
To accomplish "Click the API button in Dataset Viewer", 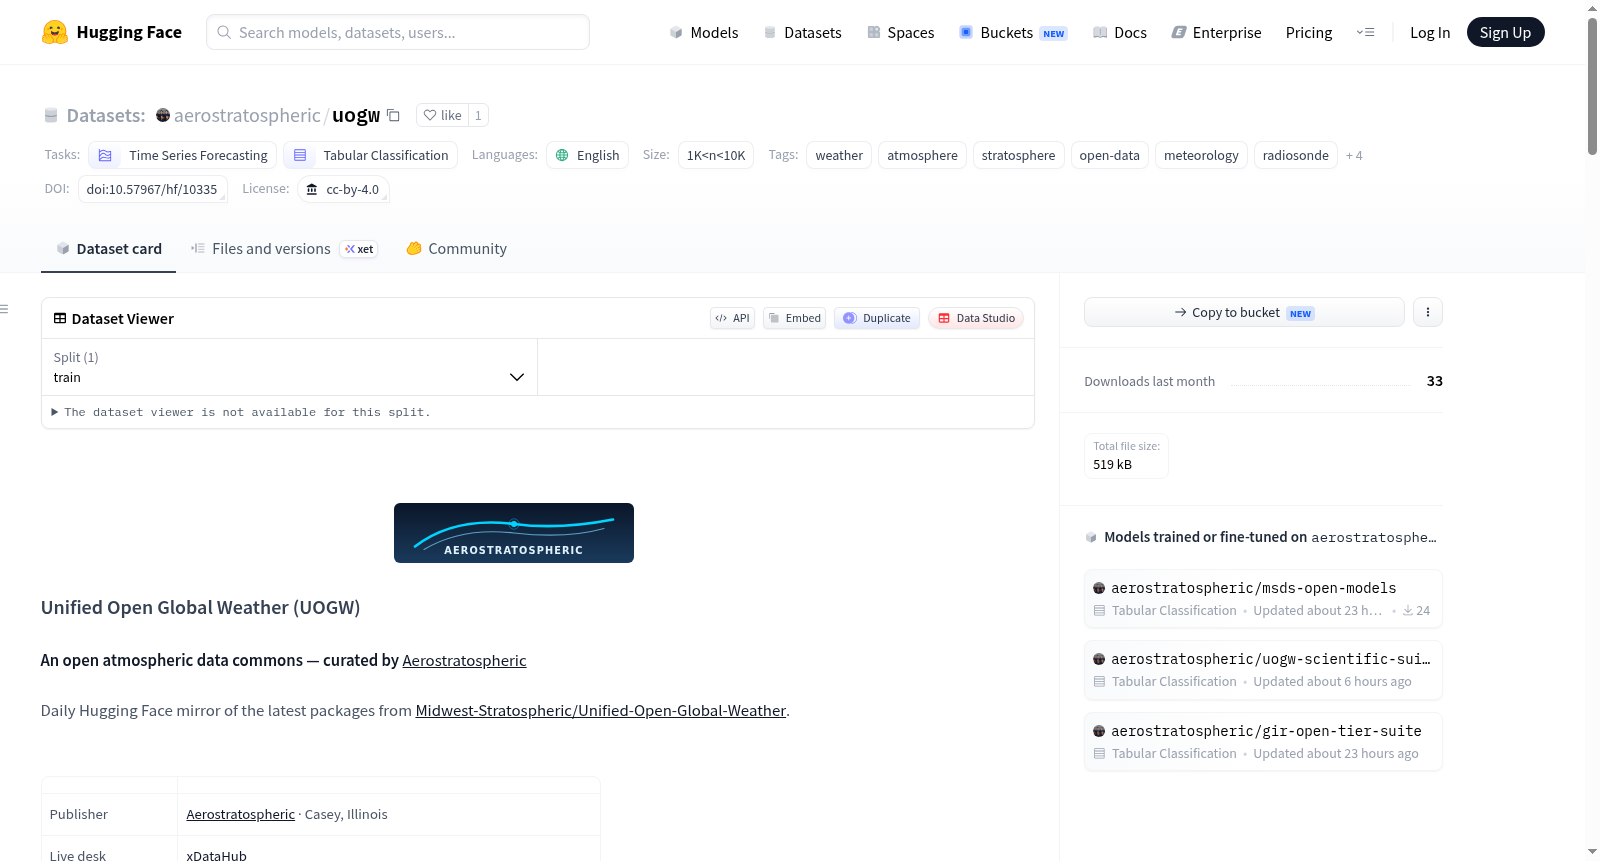I will coord(732,318).
